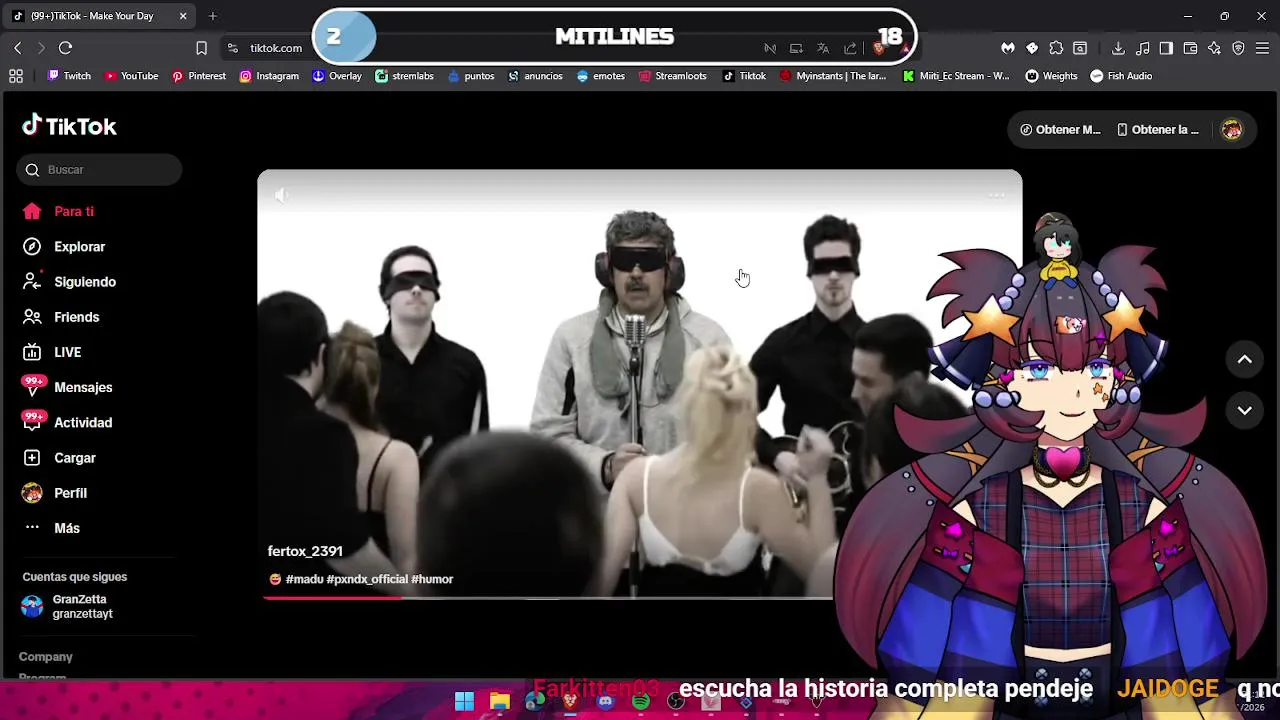This screenshot has width=1280, height=720.
Task: Click the Obtener la ... app button
Action: coord(1158,130)
